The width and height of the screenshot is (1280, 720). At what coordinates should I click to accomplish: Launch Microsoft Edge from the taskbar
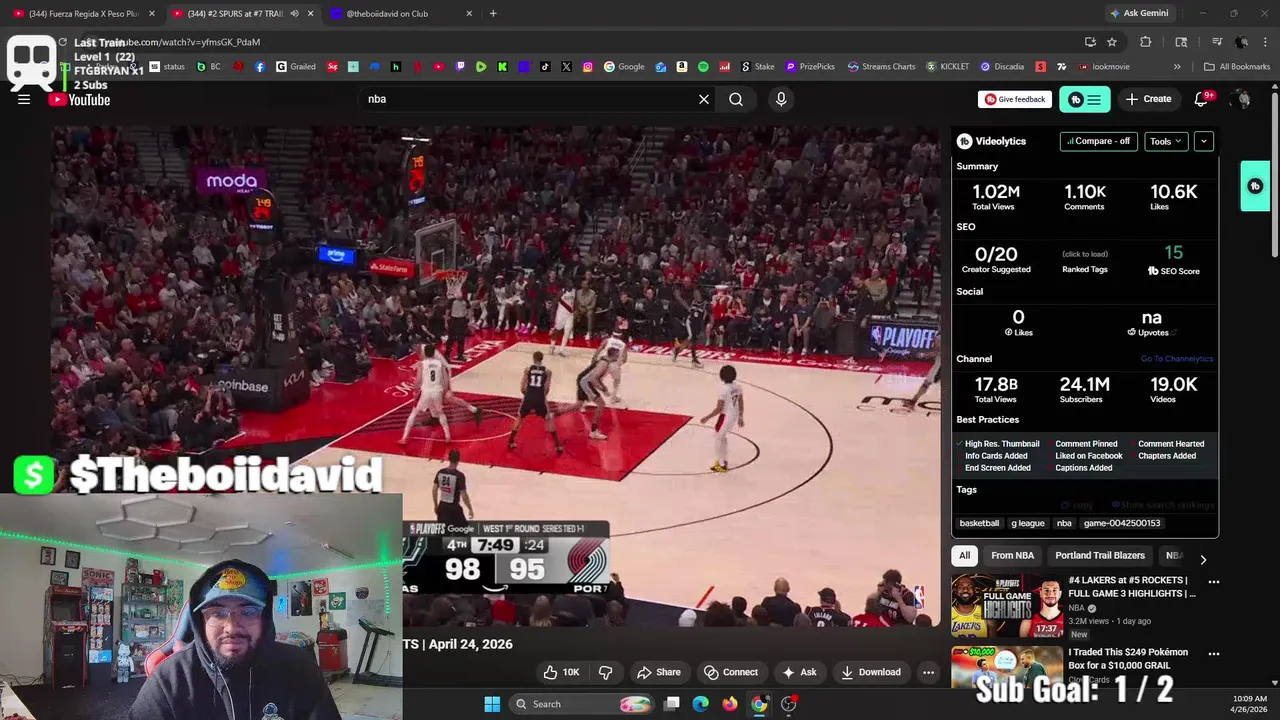(x=701, y=704)
